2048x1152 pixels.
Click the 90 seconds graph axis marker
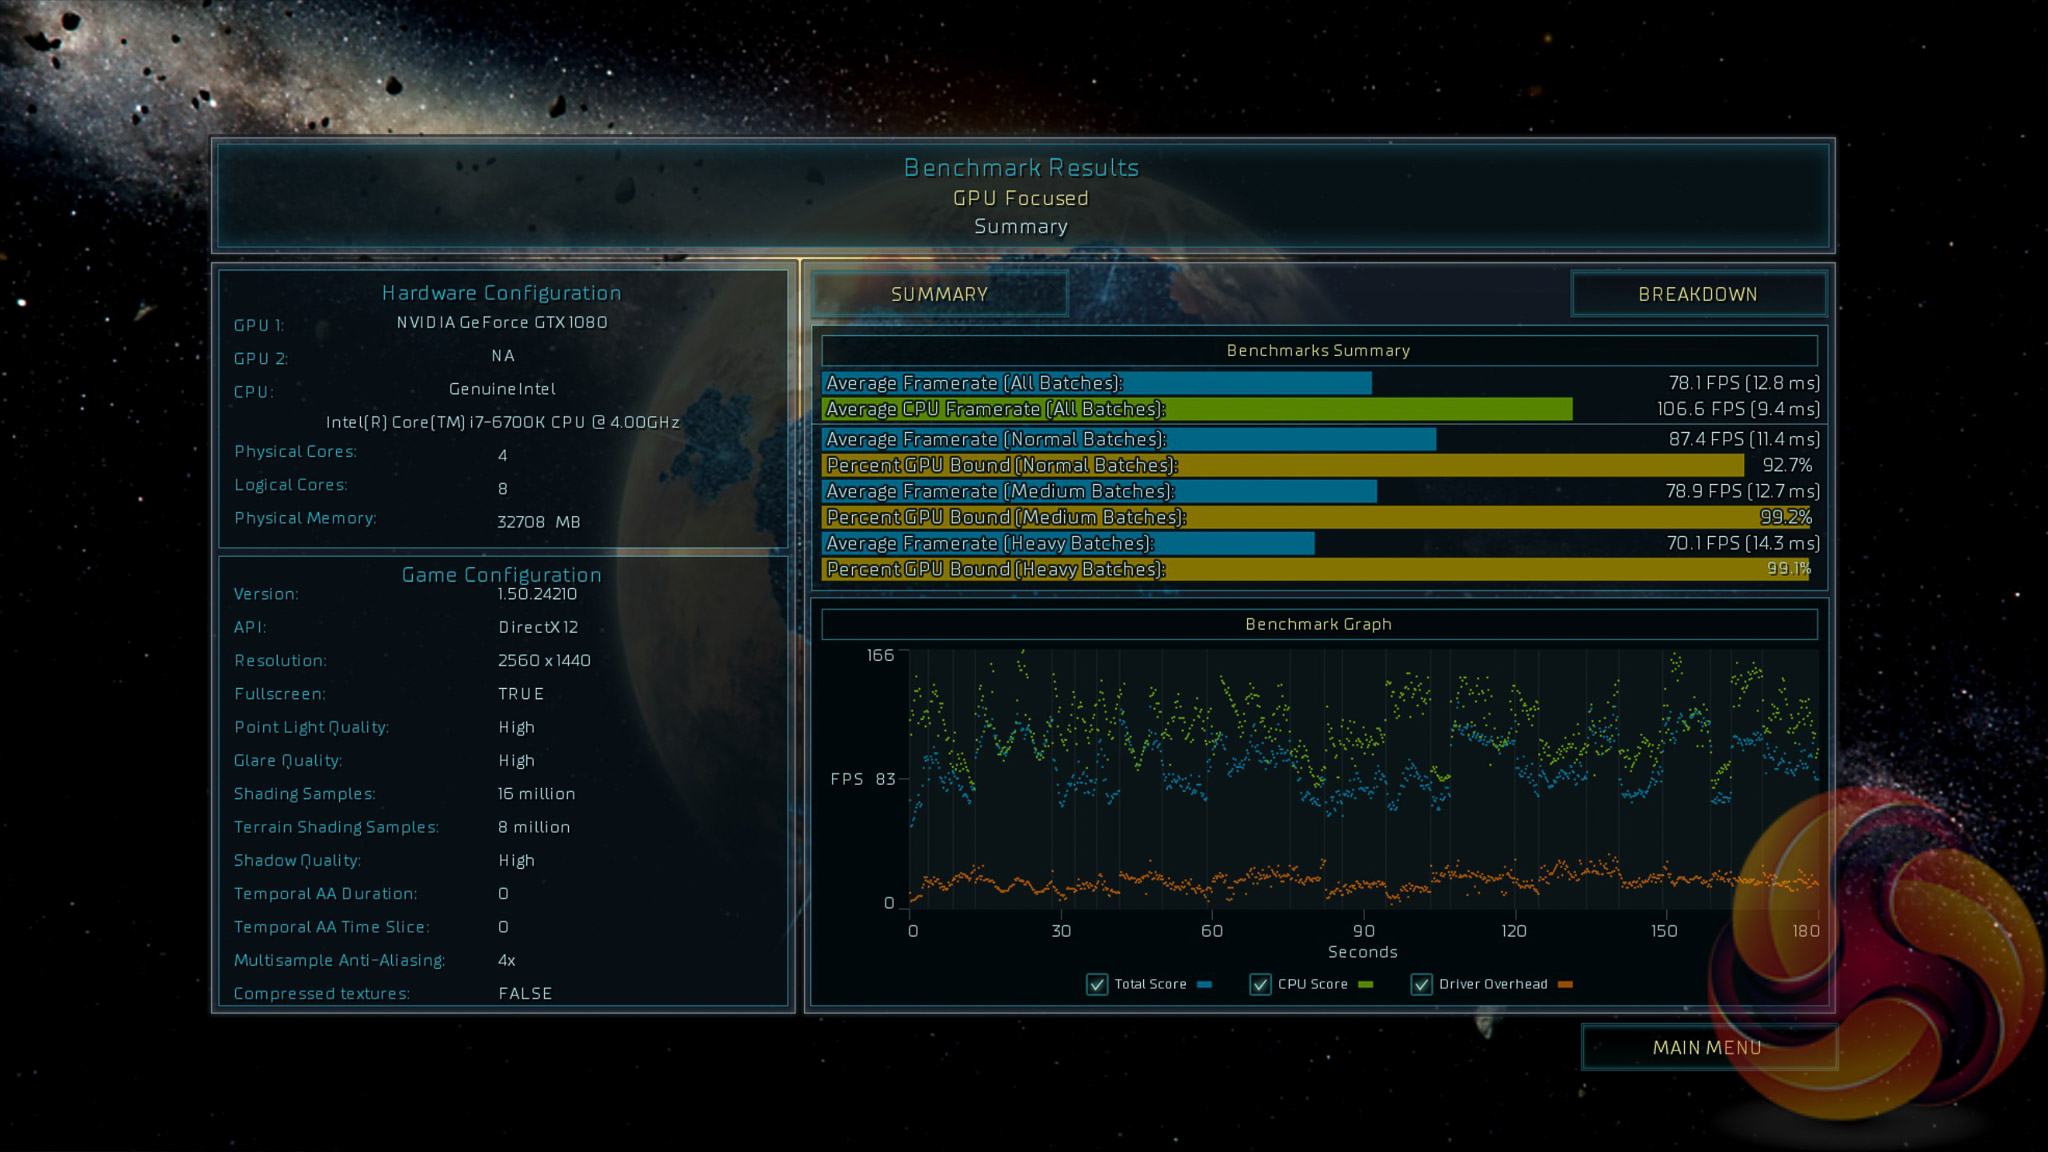pyautogui.click(x=1363, y=931)
